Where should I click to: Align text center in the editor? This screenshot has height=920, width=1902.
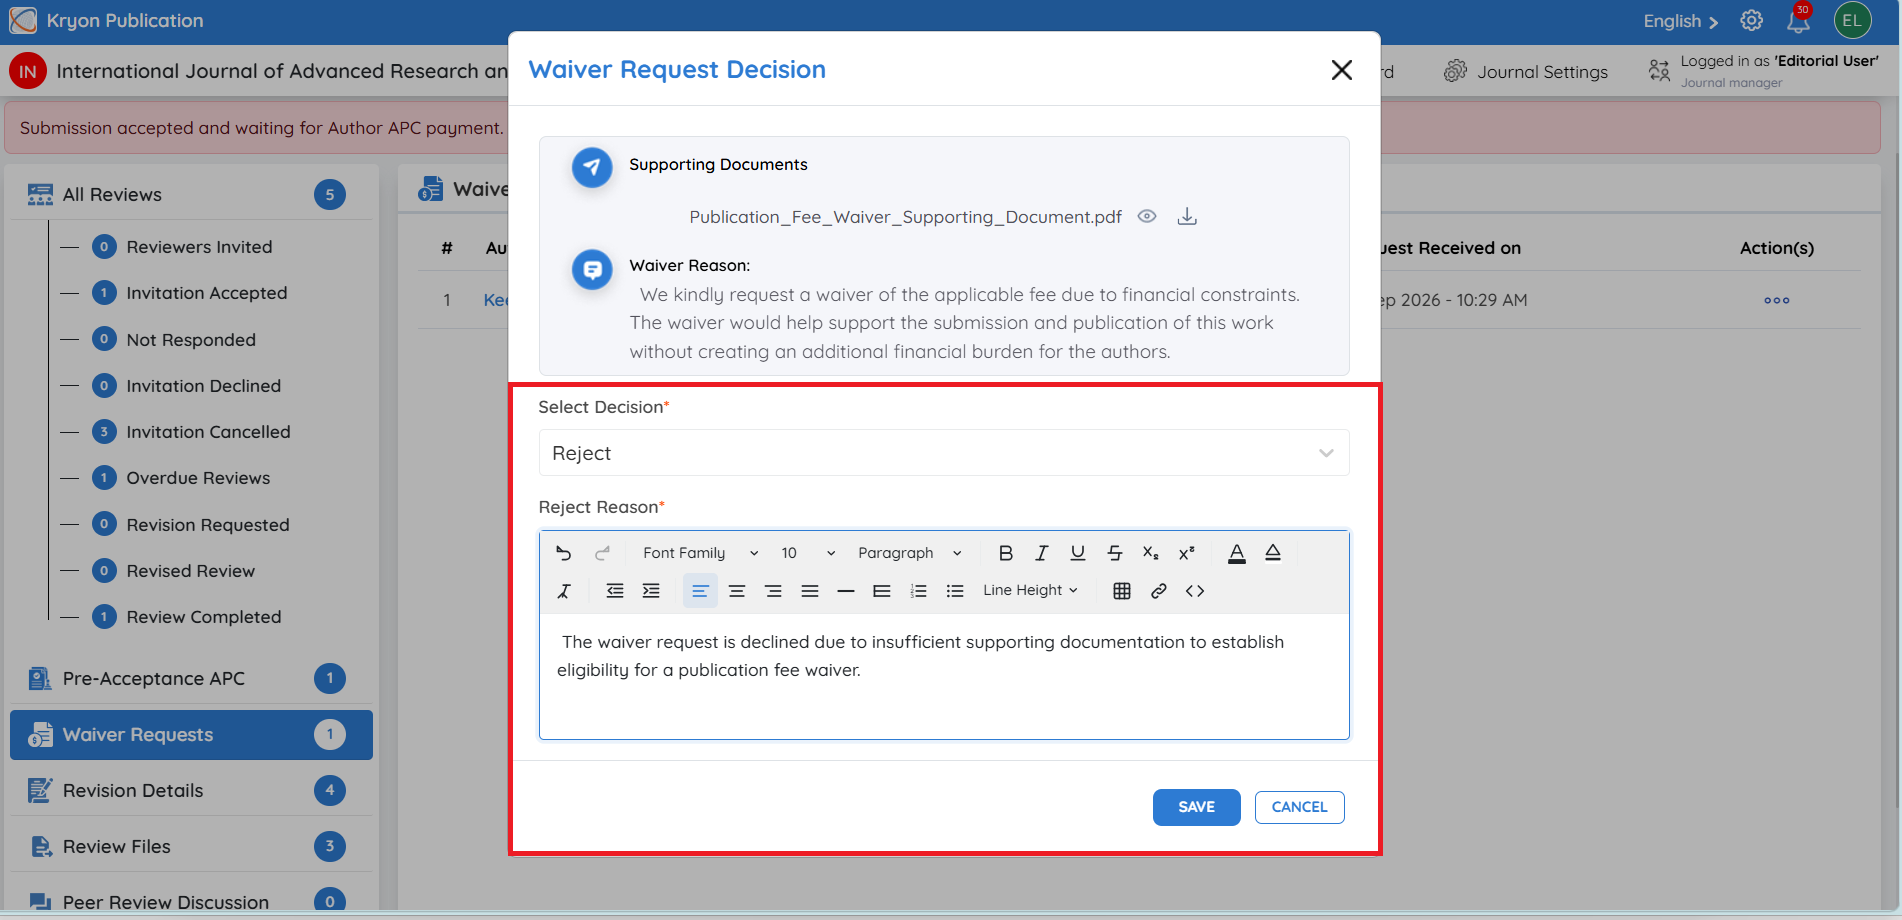click(x=737, y=591)
